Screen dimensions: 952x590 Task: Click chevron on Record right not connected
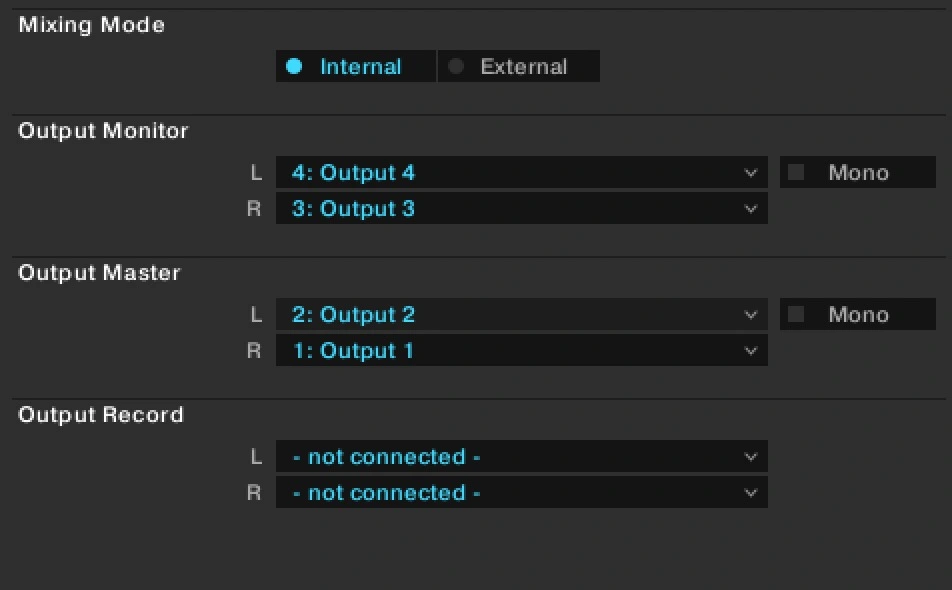tap(751, 493)
